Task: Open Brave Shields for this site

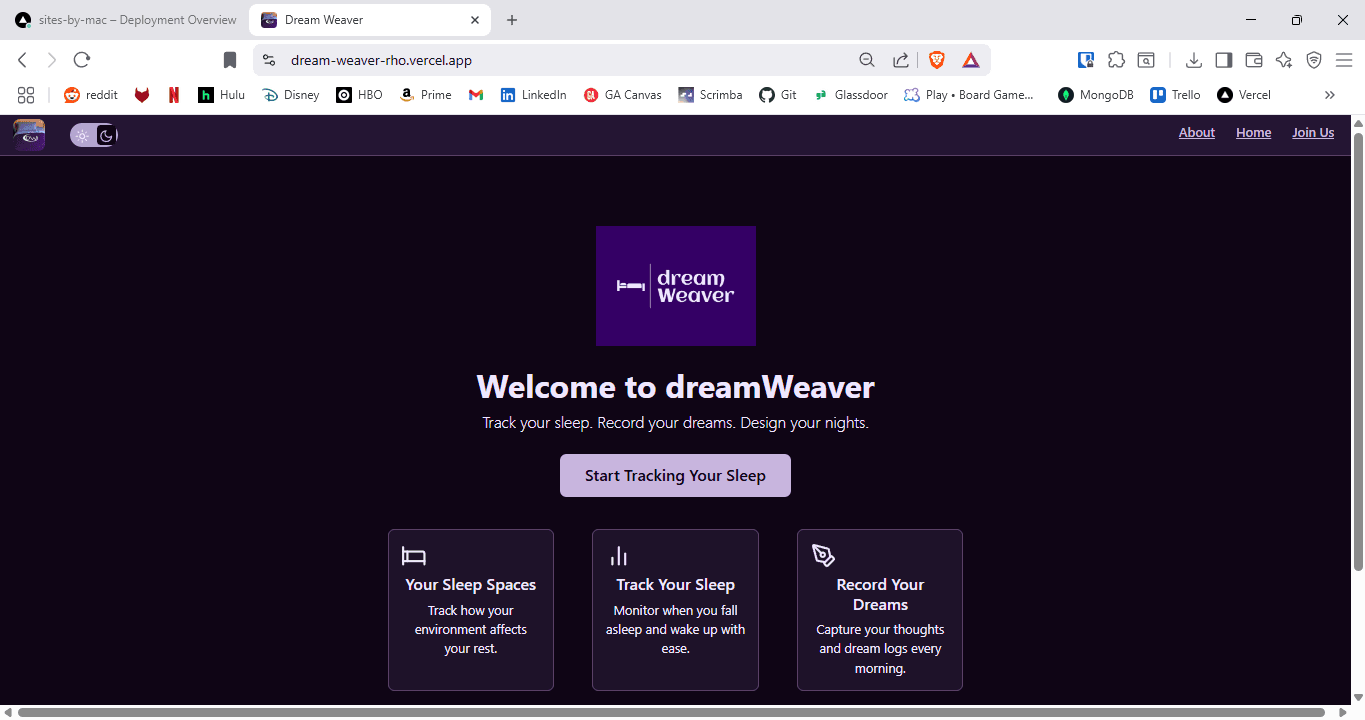Action: click(x=936, y=59)
